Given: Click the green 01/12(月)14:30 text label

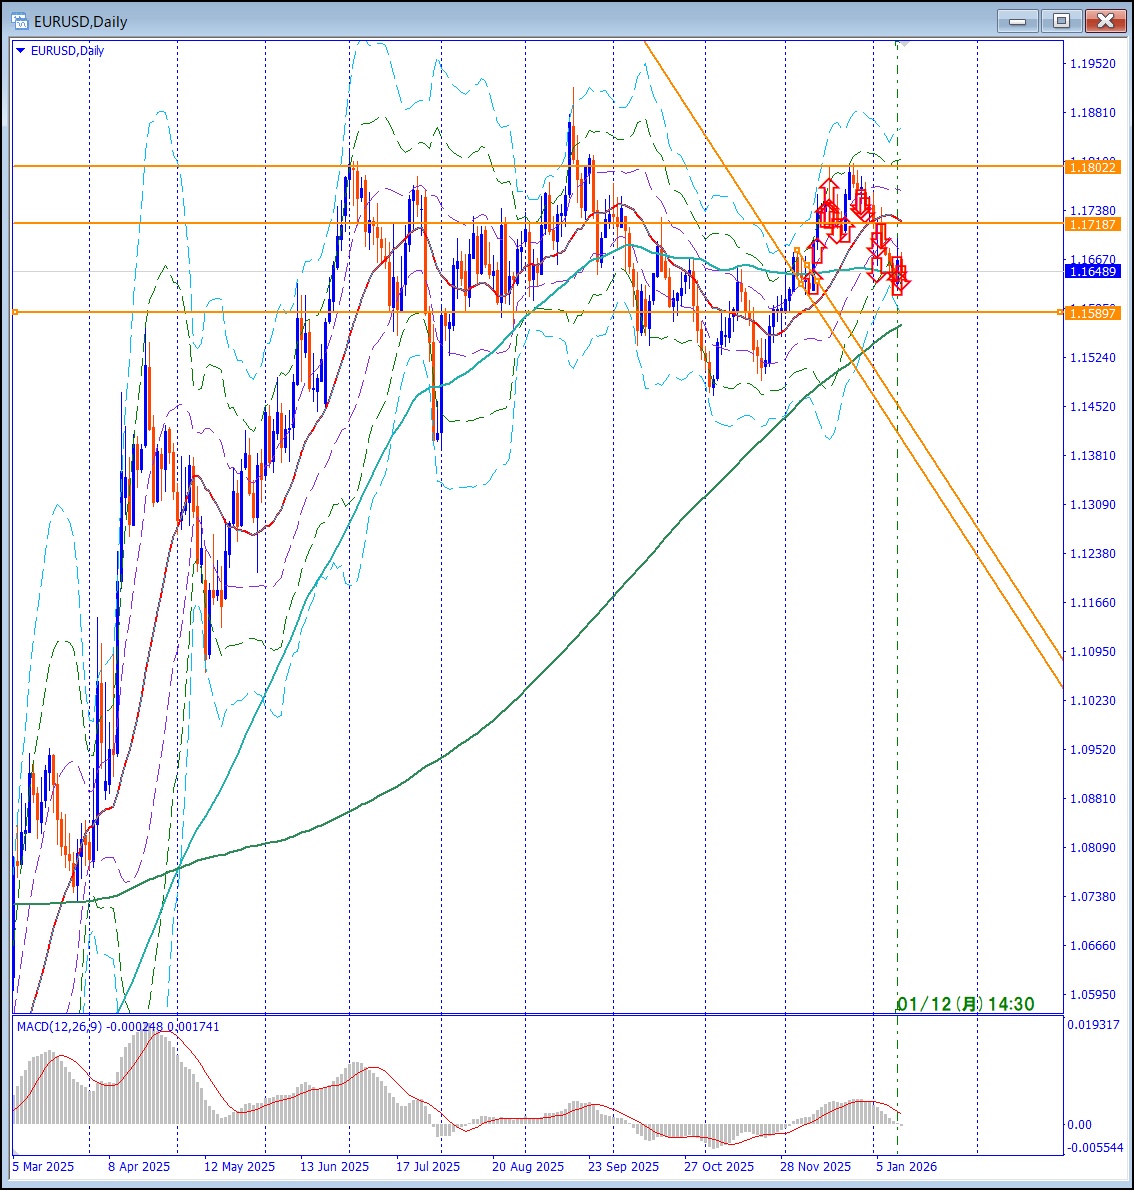Looking at the screenshot, I should [x=965, y=1004].
